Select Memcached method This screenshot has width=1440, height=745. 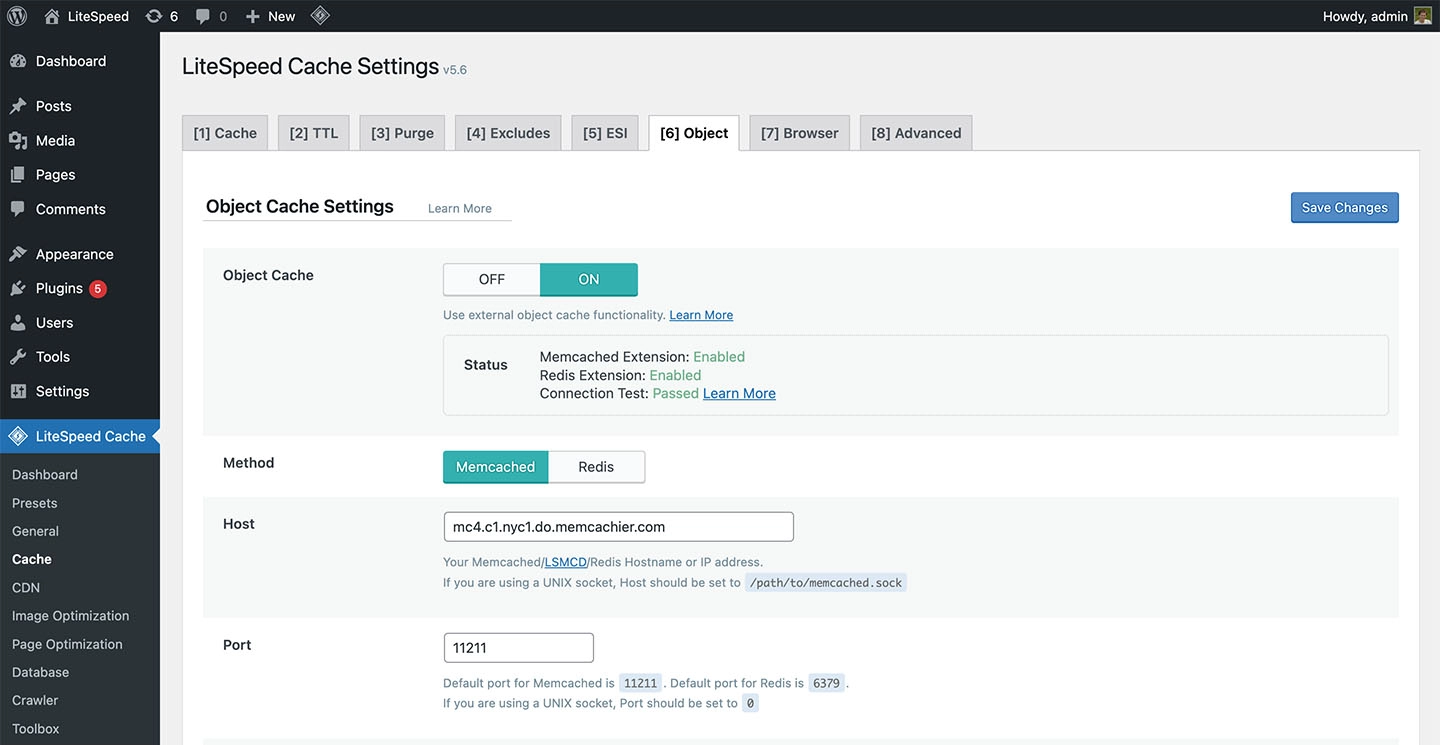pos(495,467)
